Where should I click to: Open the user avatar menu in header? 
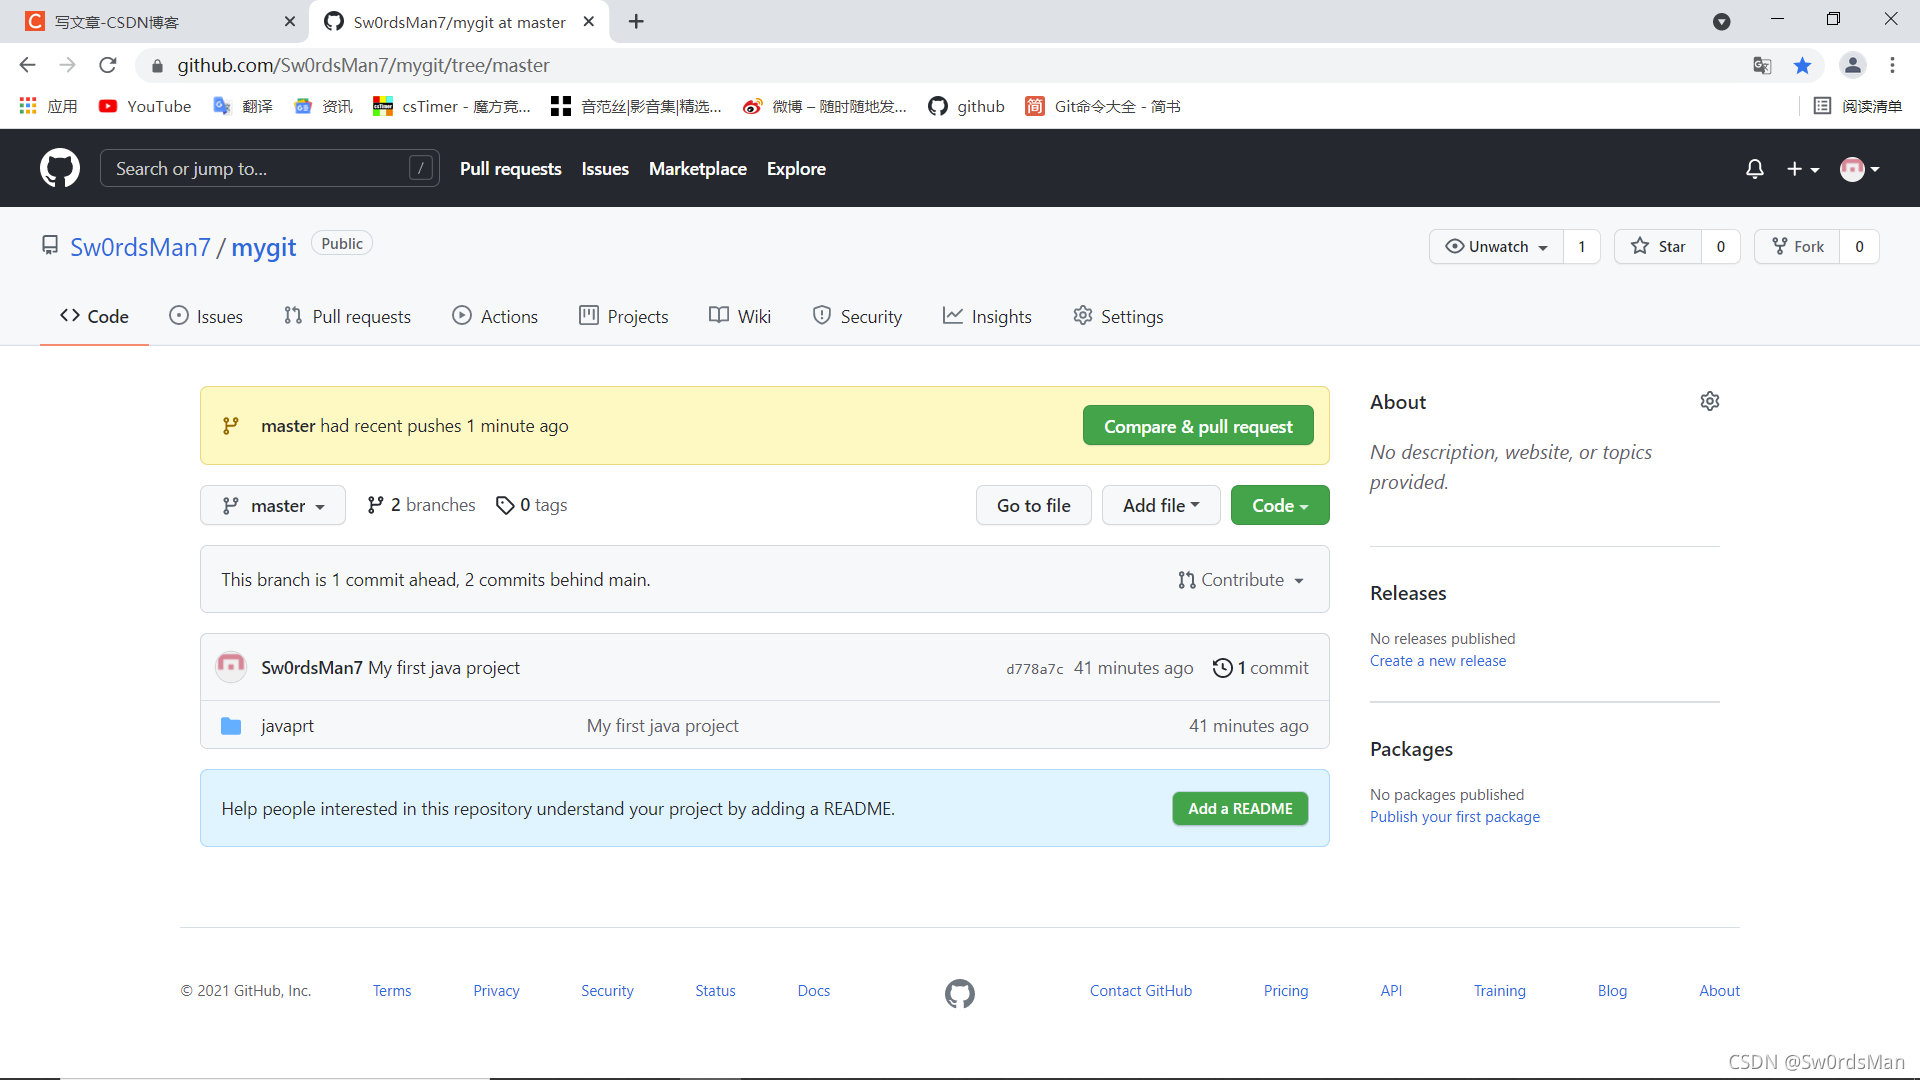pos(1860,169)
